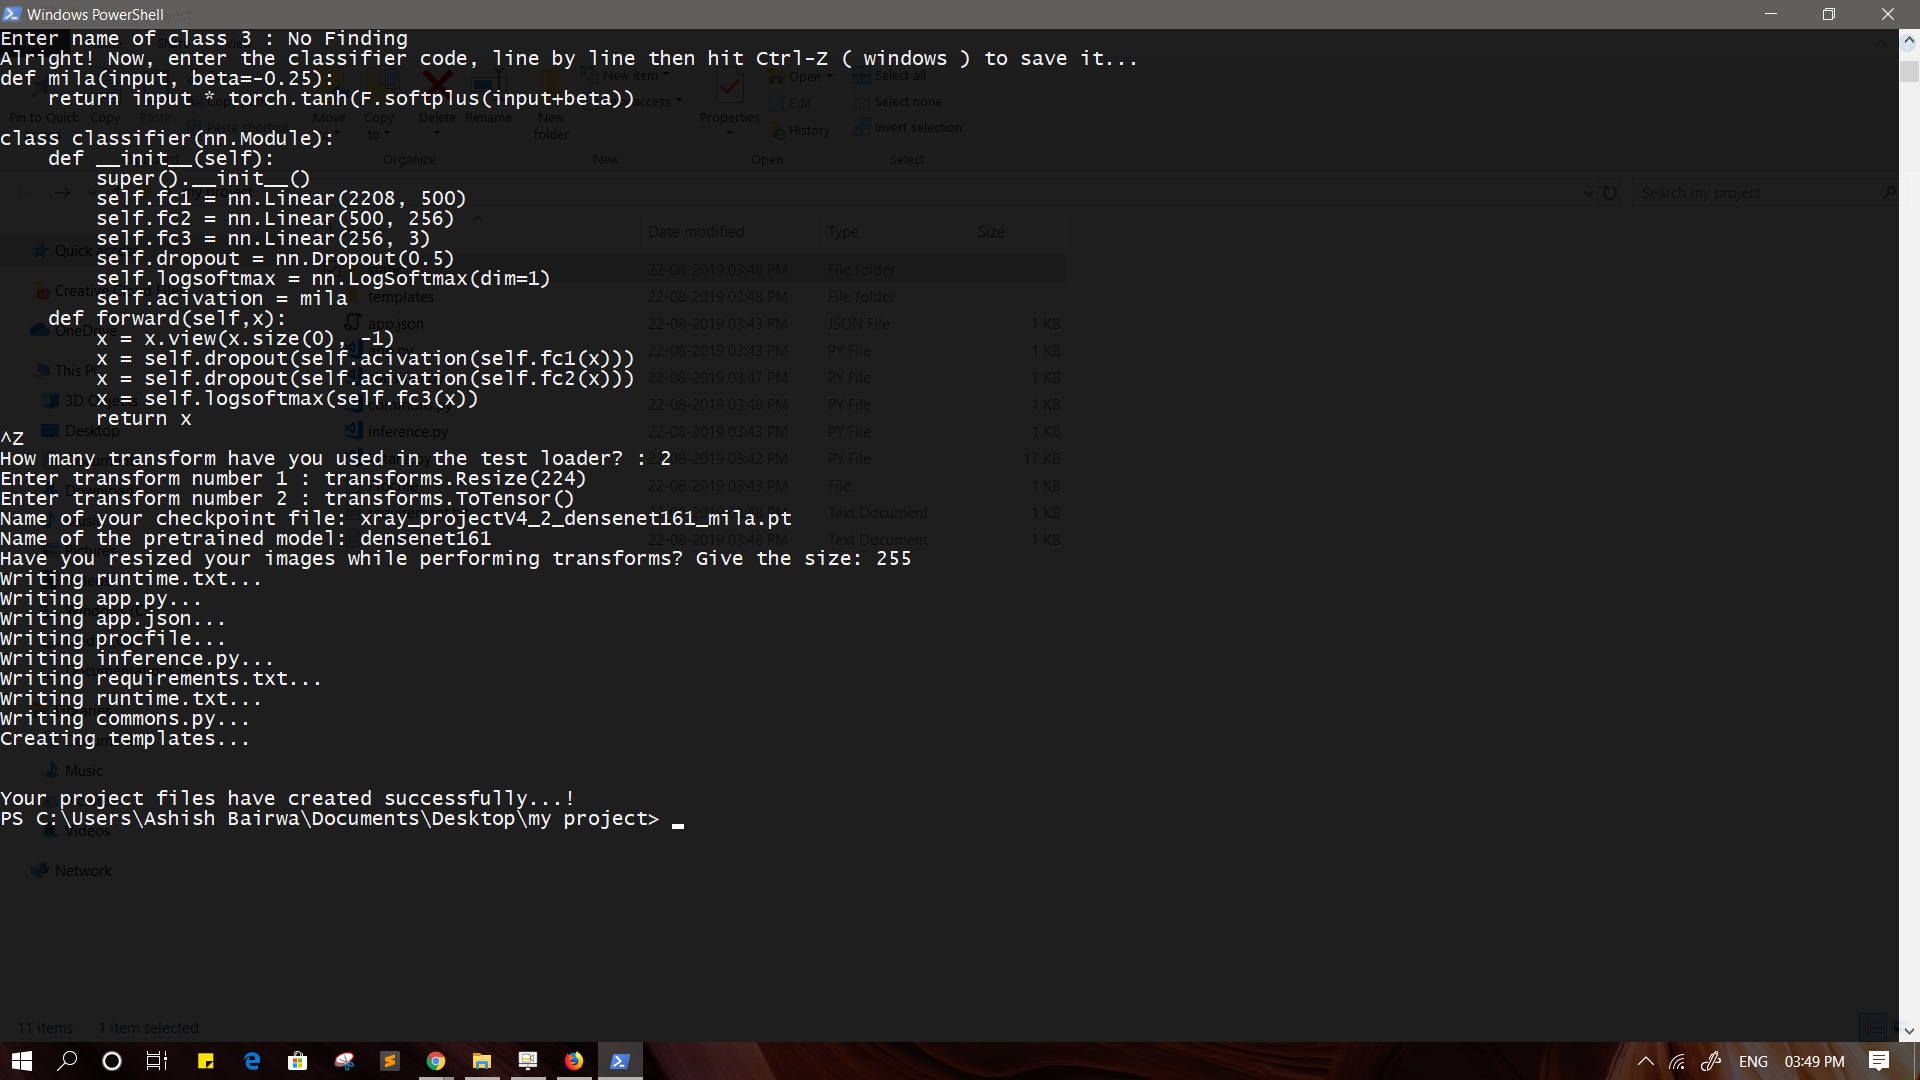The image size is (1920, 1080).
Task: Click 'Name of the pretrained model: densenet161' line
Action: 246,539
